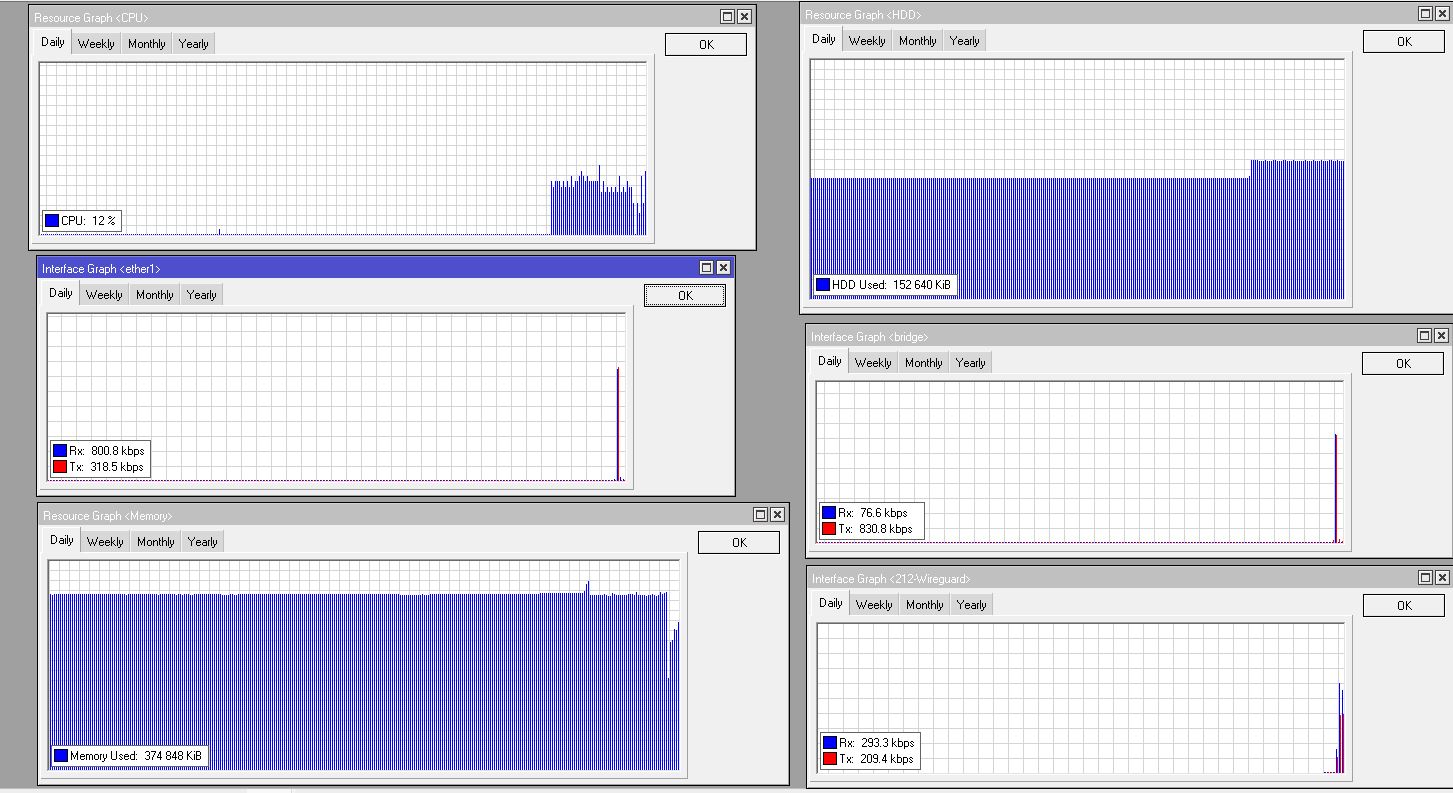This screenshot has height=793, width=1453.
Task: Open Monthly tab in bridge Interface Graph
Action: 924,363
